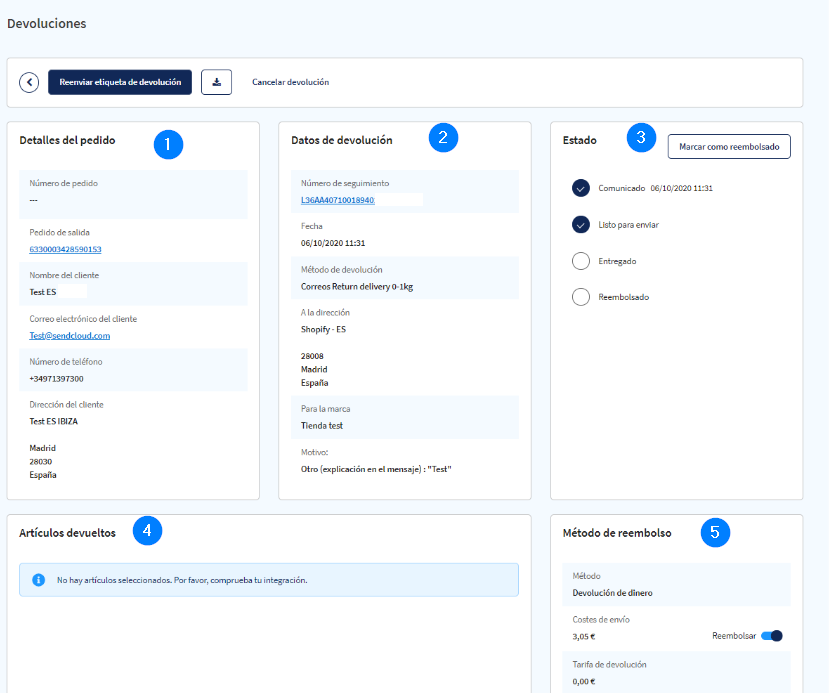
Task: Click Marcar como reembolsado button
Action: (x=729, y=146)
